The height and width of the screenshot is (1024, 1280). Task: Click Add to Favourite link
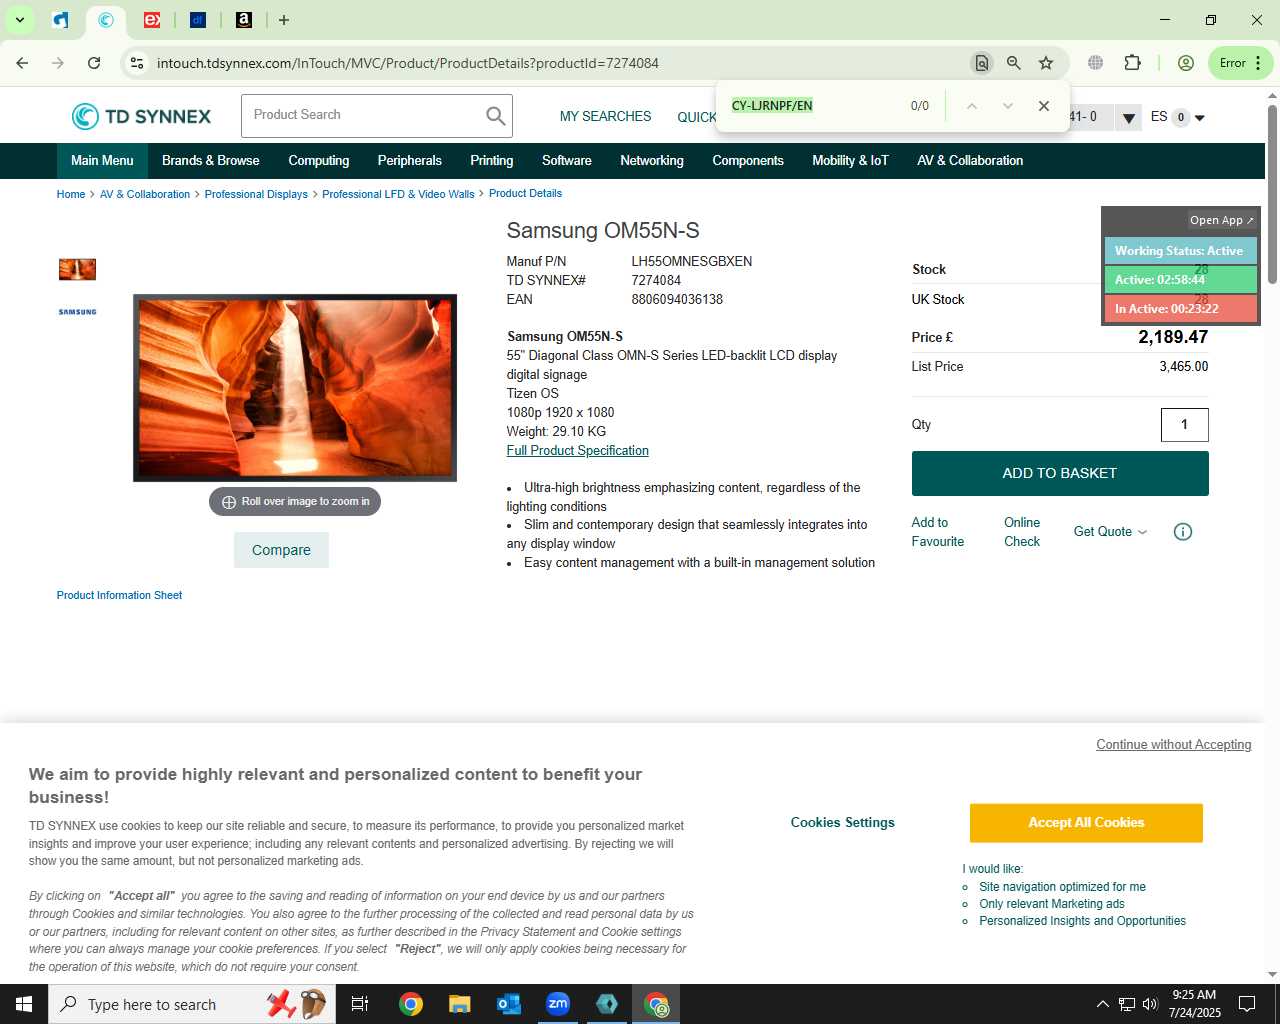pos(937,532)
